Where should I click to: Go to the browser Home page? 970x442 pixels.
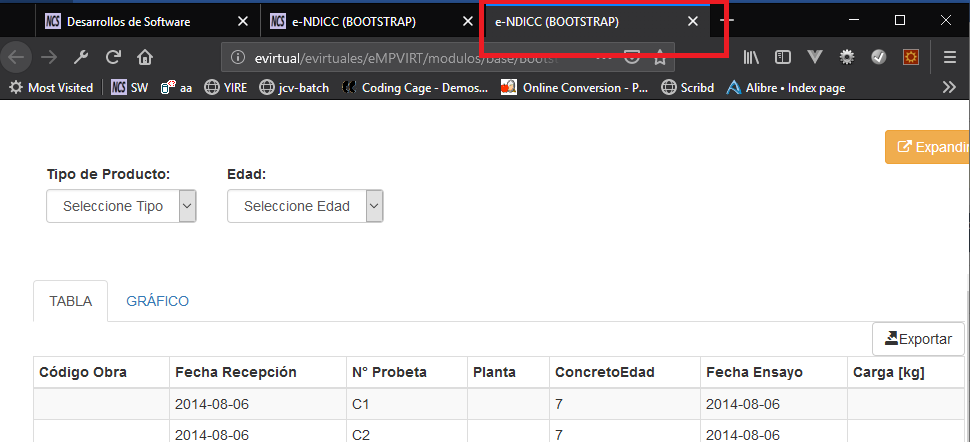(x=144, y=57)
